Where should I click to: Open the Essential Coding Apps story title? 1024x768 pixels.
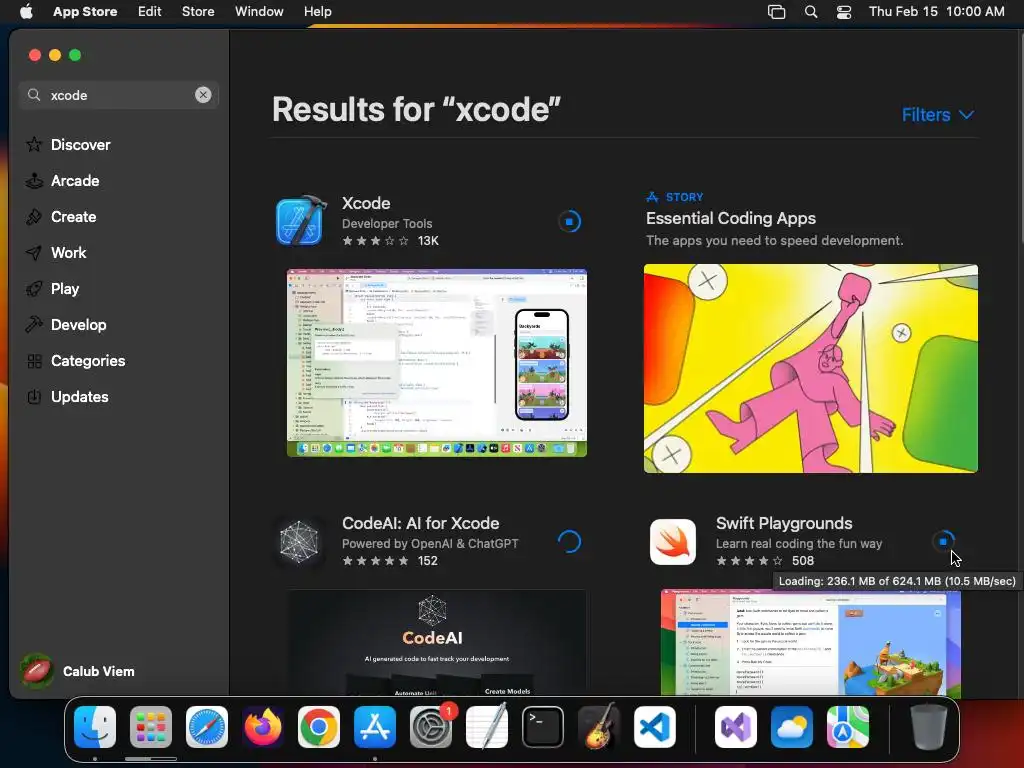(x=731, y=218)
